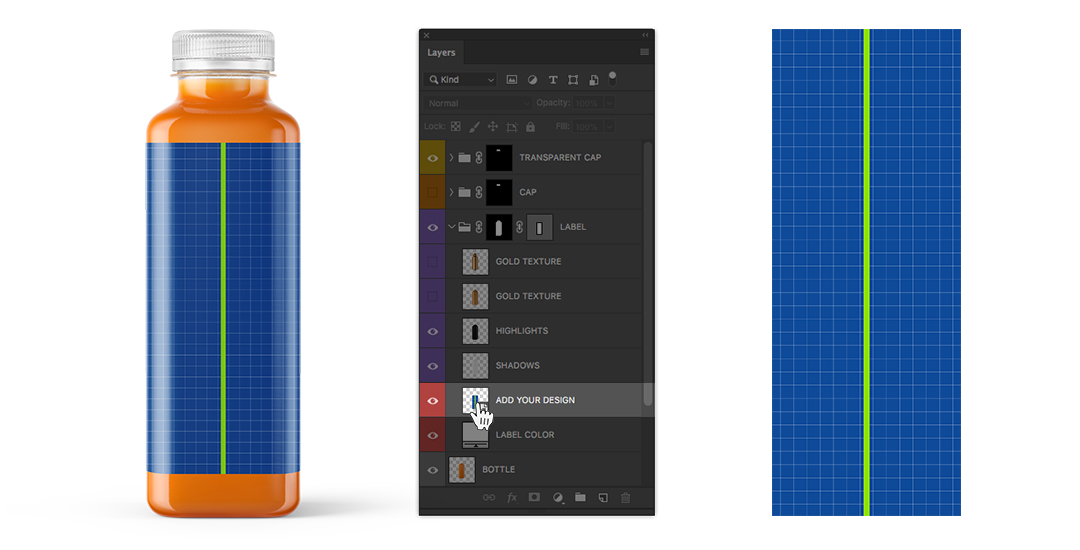Screen dimensions: 1080x550
Task: Click the CAP folder icon
Action: point(465,192)
